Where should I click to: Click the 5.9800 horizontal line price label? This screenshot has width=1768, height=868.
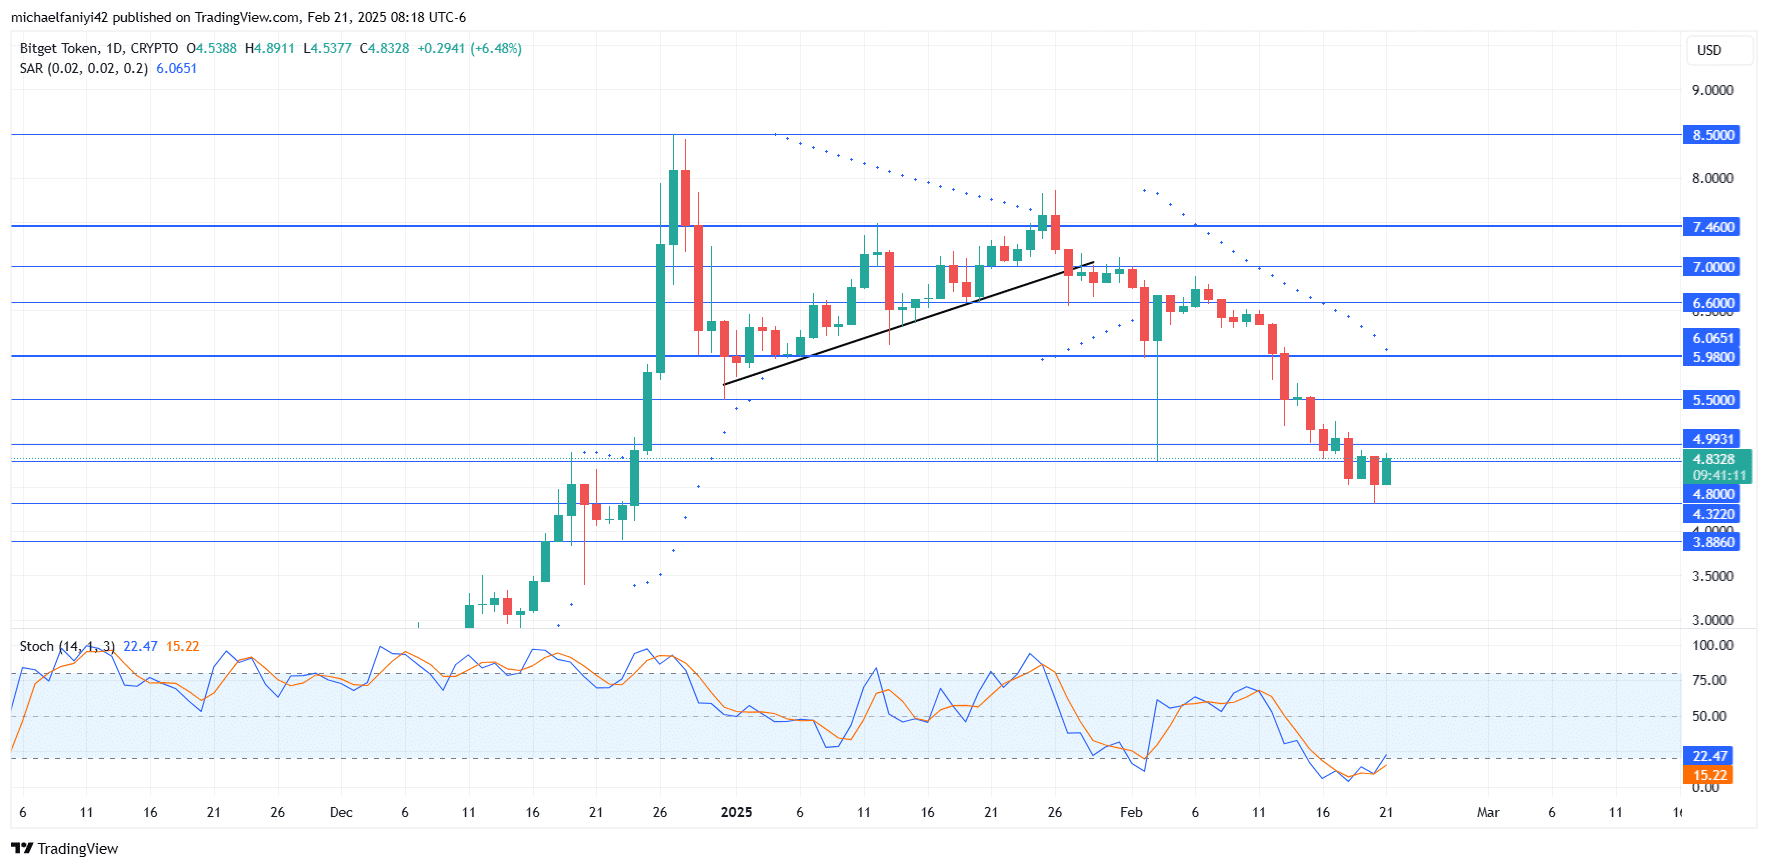pos(1713,357)
